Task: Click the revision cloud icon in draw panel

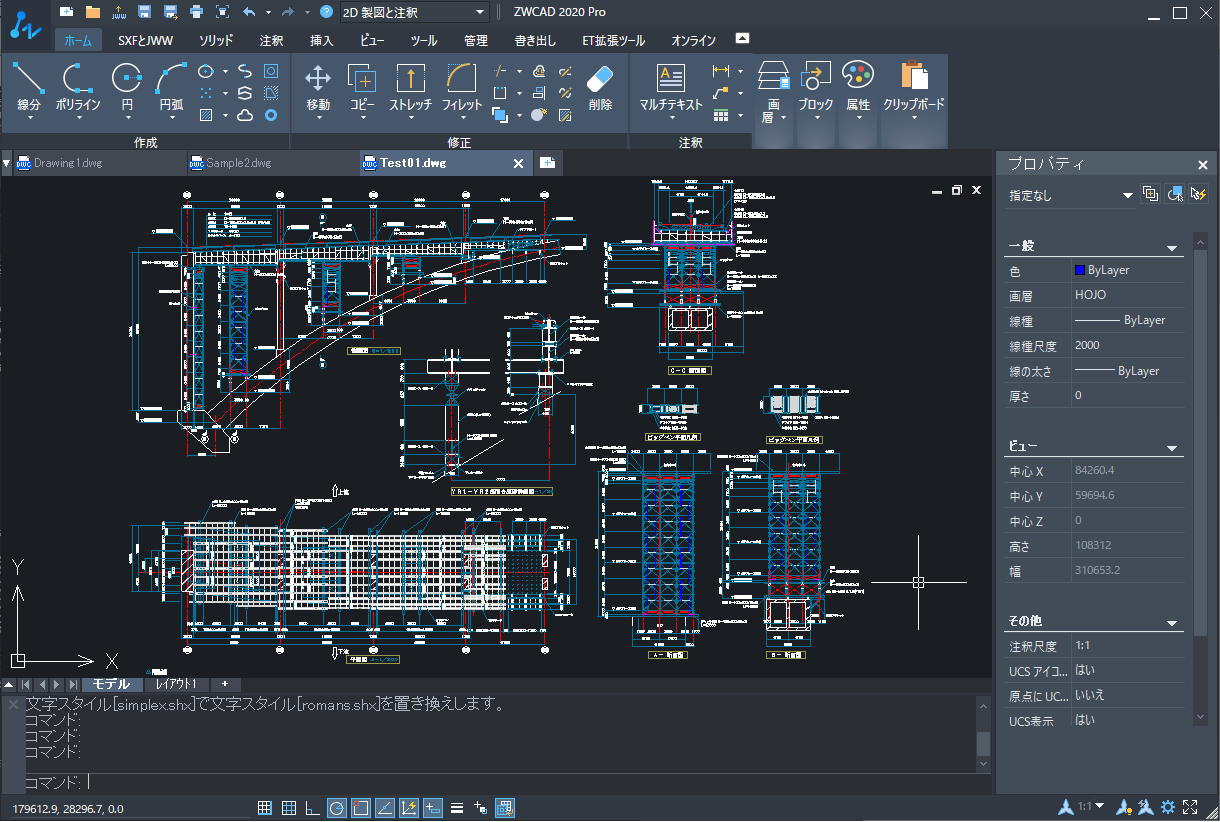Action: (x=245, y=115)
